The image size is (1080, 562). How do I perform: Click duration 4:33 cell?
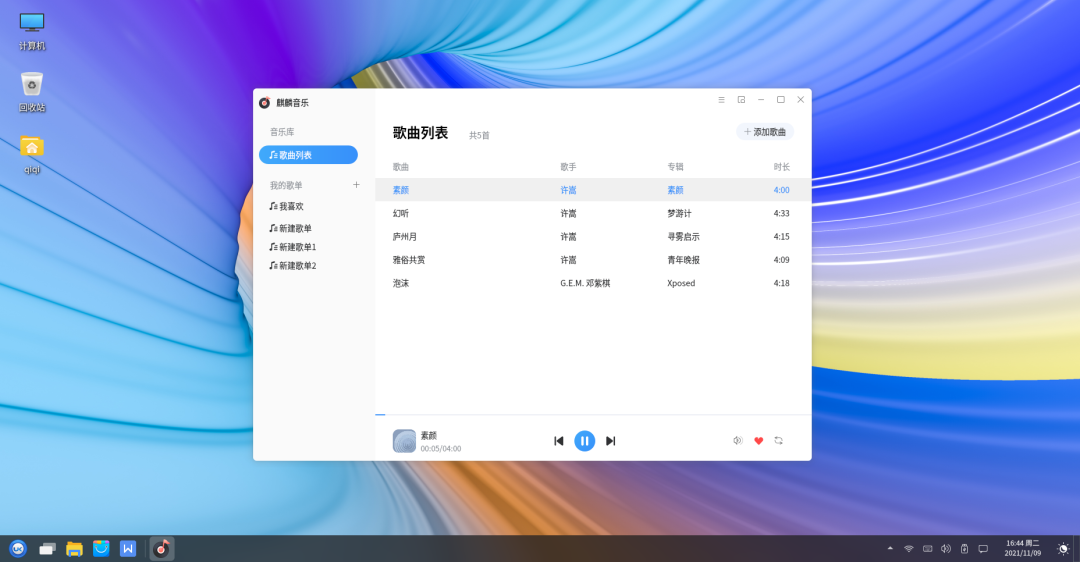click(781, 214)
